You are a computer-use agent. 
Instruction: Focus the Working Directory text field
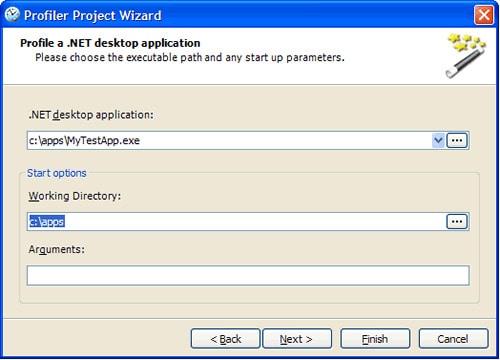pyautogui.click(x=236, y=221)
